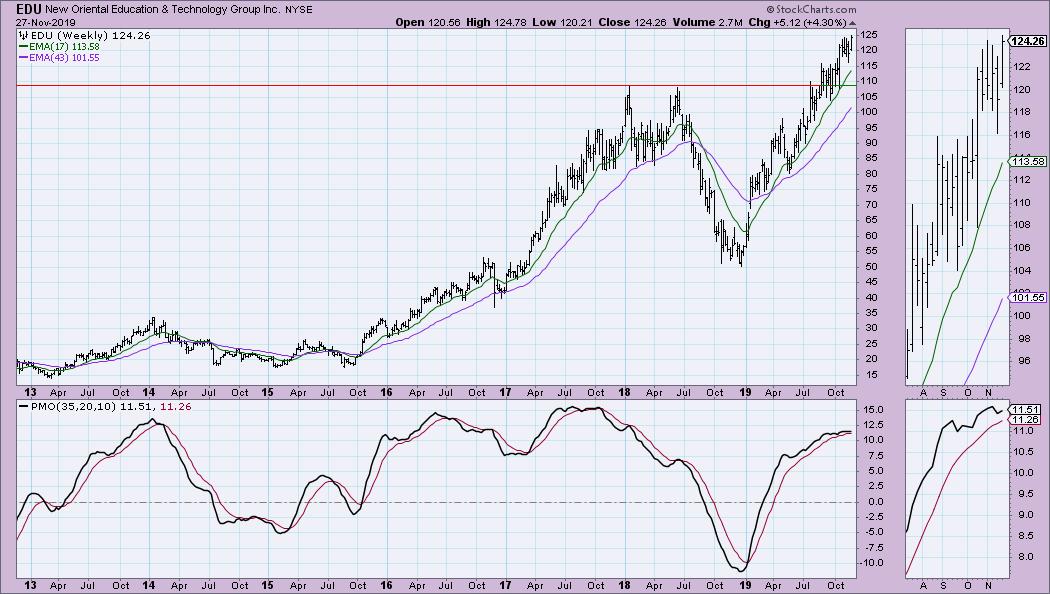Select the New Oriental Education company name

point(162,10)
